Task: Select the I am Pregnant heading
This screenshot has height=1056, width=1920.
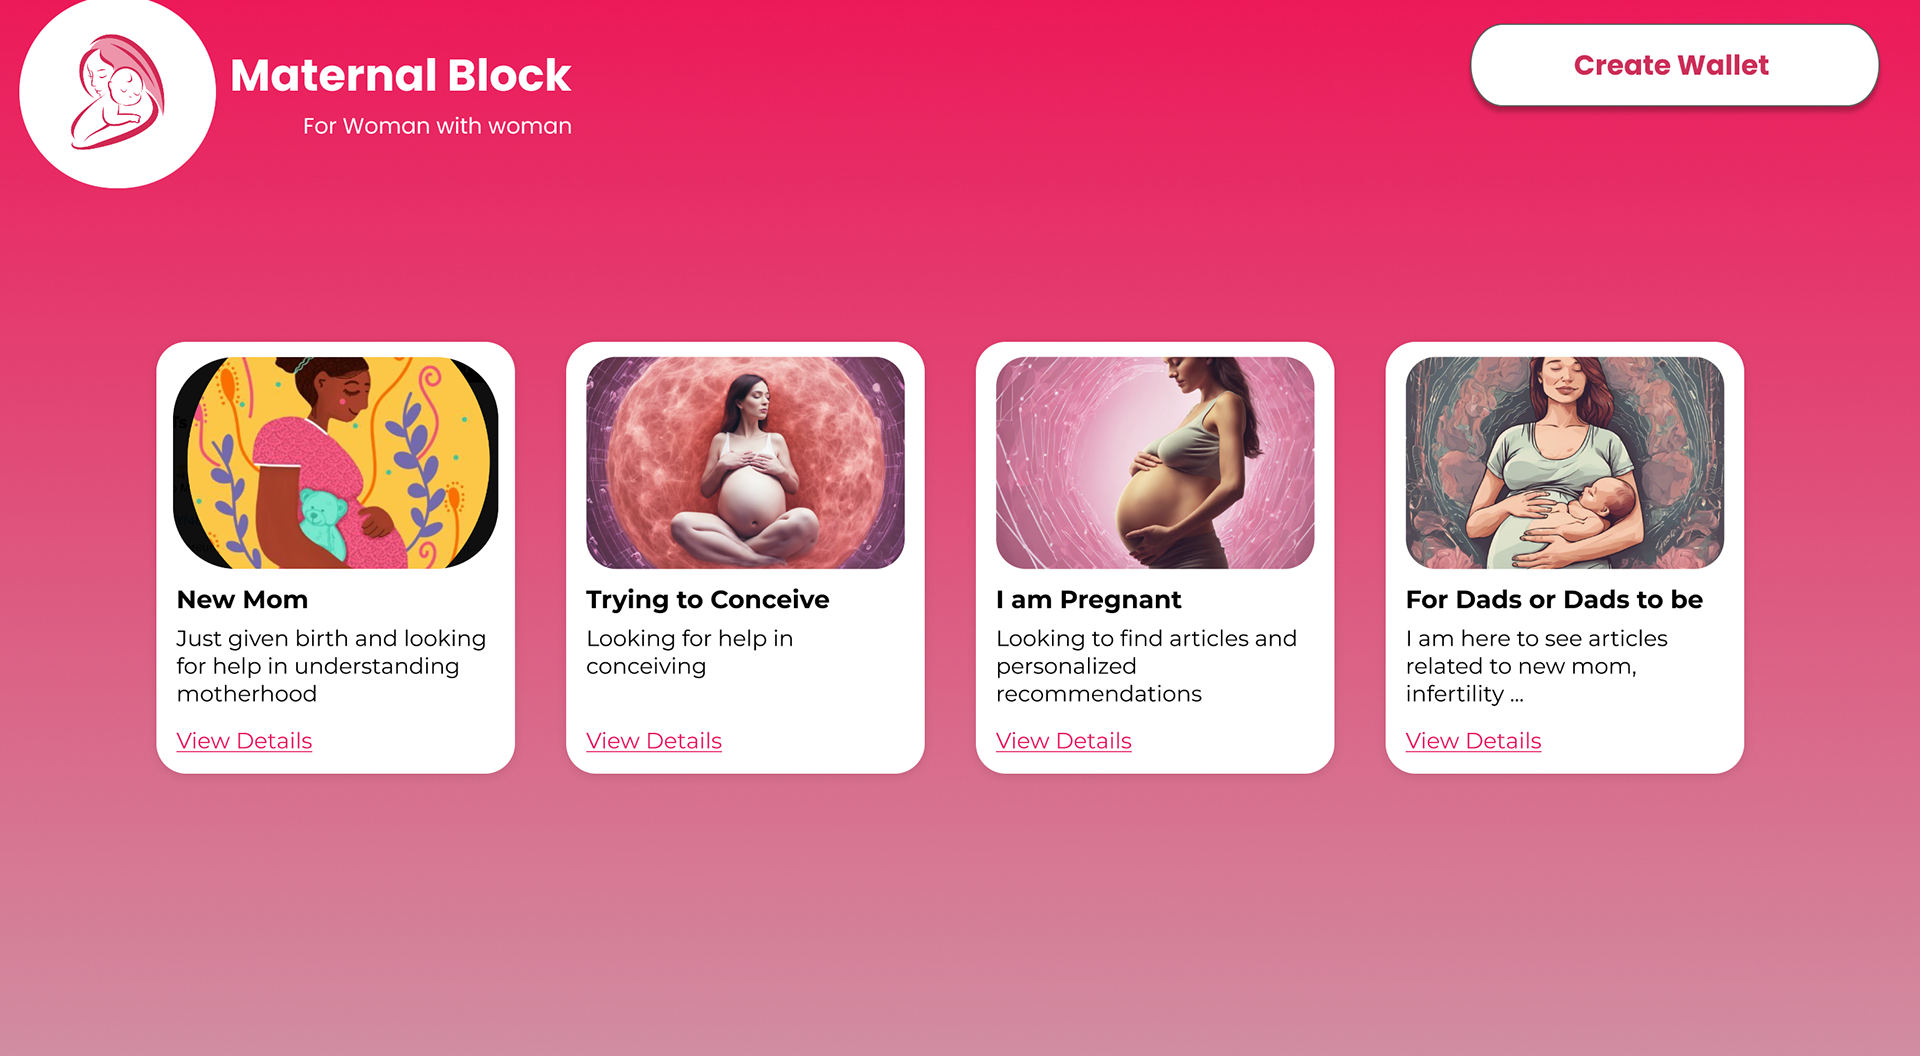Action: (x=1088, y=599)
